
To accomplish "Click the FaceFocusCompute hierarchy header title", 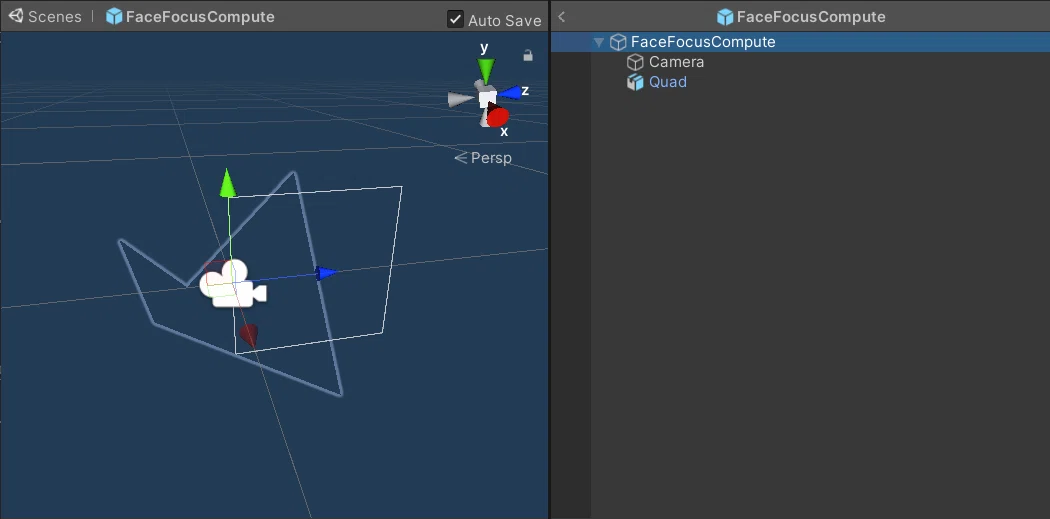I will (x=811, y=17).
